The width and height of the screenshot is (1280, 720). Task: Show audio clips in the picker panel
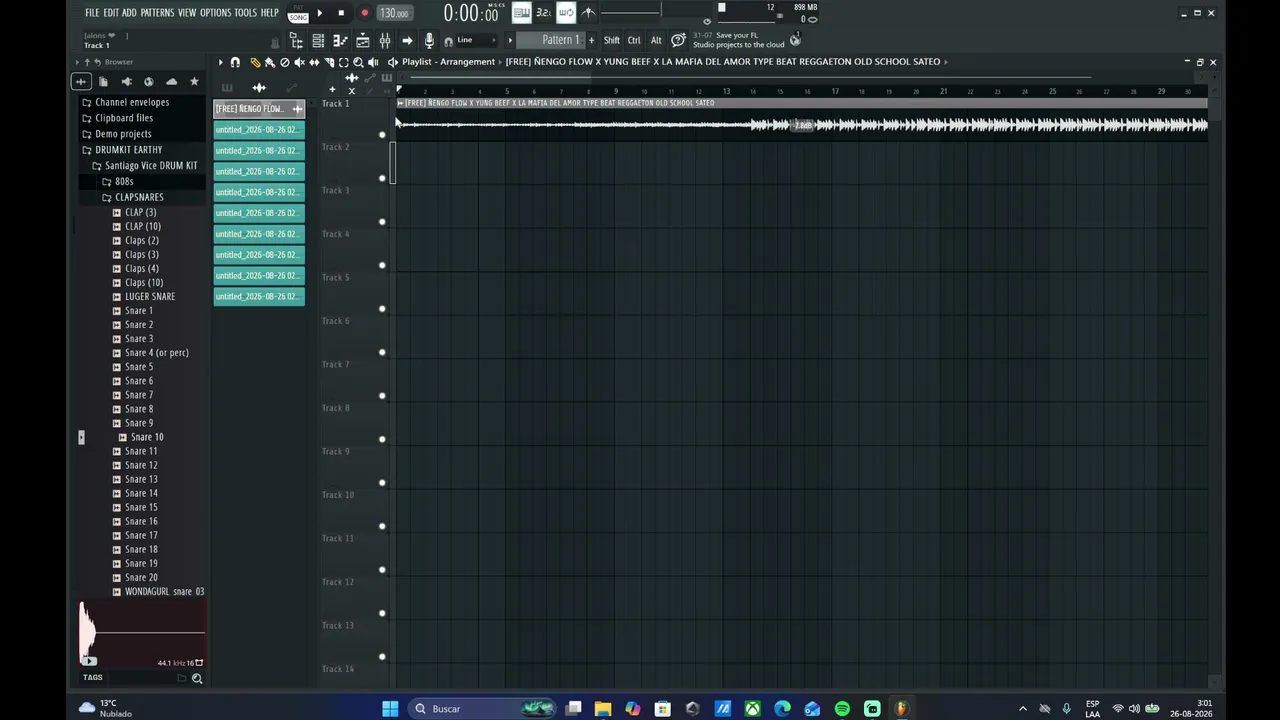point(259,88)
